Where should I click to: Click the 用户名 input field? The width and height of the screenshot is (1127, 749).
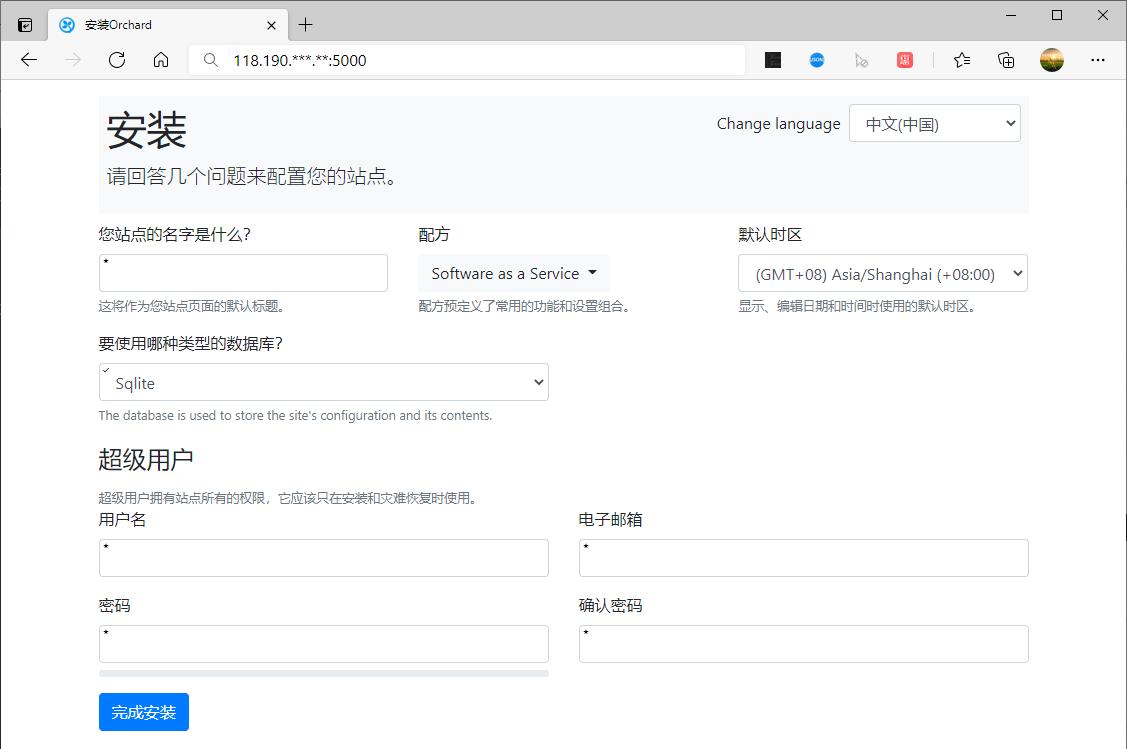click(x=323, y=557)
